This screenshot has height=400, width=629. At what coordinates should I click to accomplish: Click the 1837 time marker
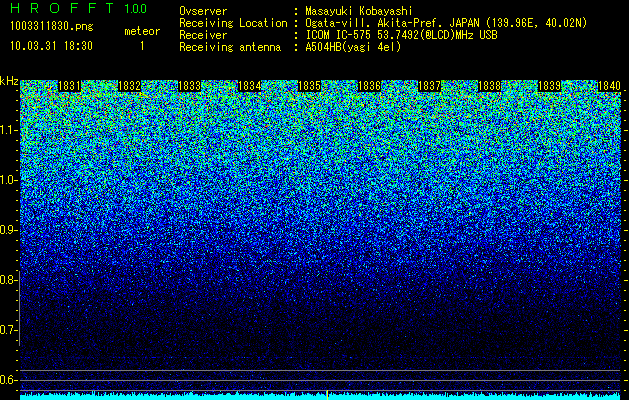(x=430, y=86)
